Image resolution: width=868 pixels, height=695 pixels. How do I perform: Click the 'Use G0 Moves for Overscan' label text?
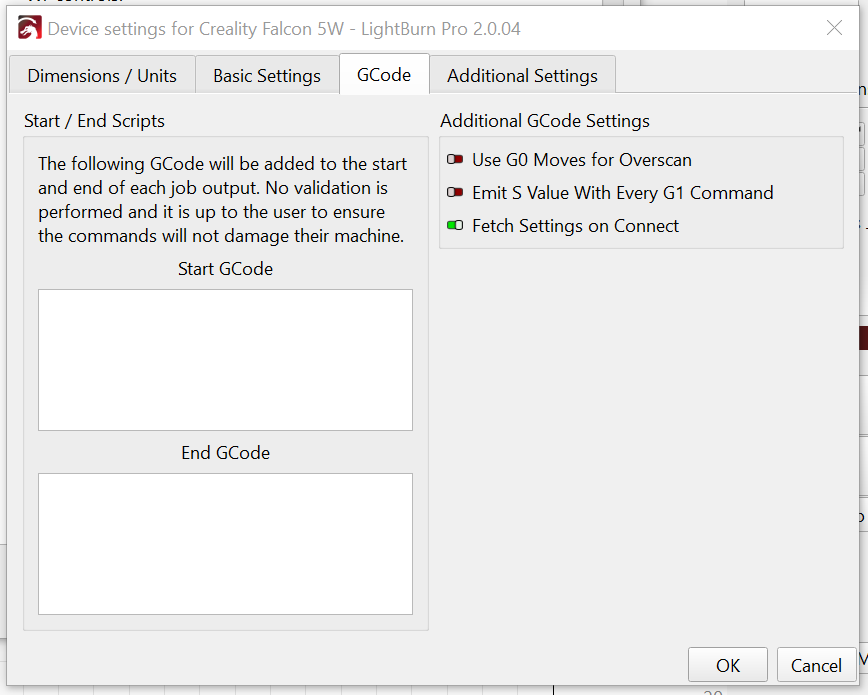582,160
